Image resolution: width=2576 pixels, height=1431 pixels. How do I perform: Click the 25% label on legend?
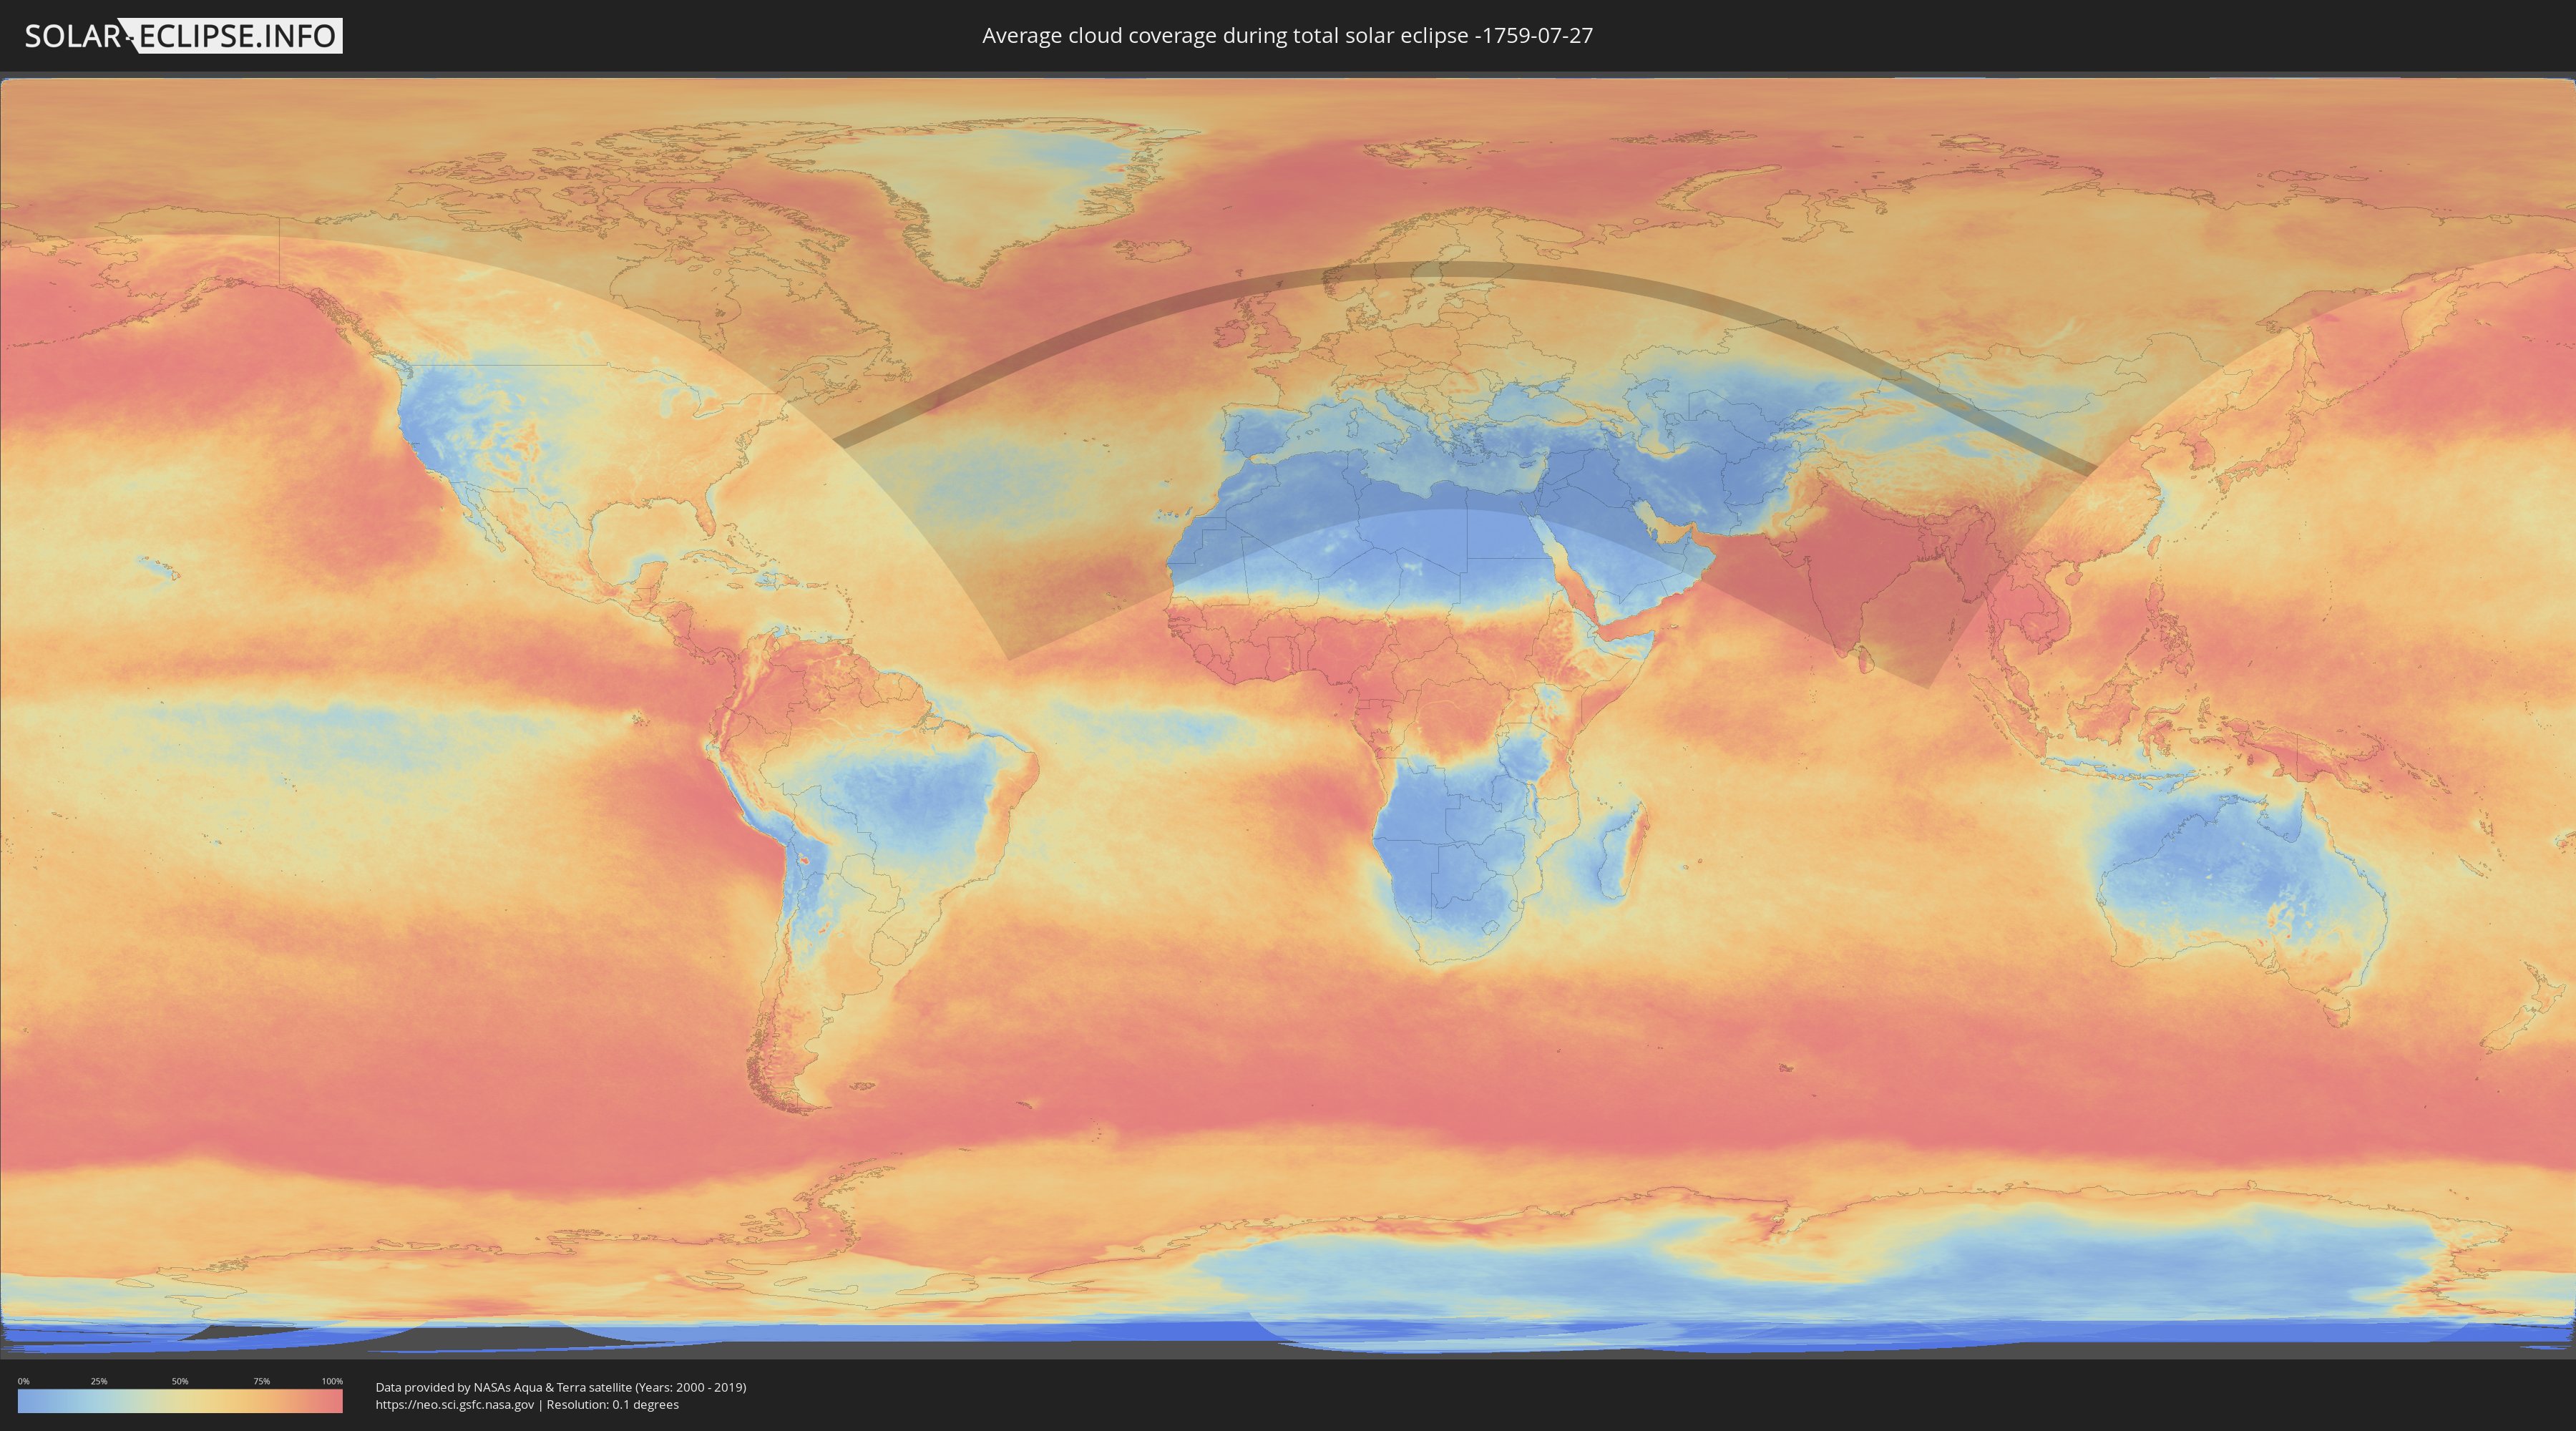99,1381
